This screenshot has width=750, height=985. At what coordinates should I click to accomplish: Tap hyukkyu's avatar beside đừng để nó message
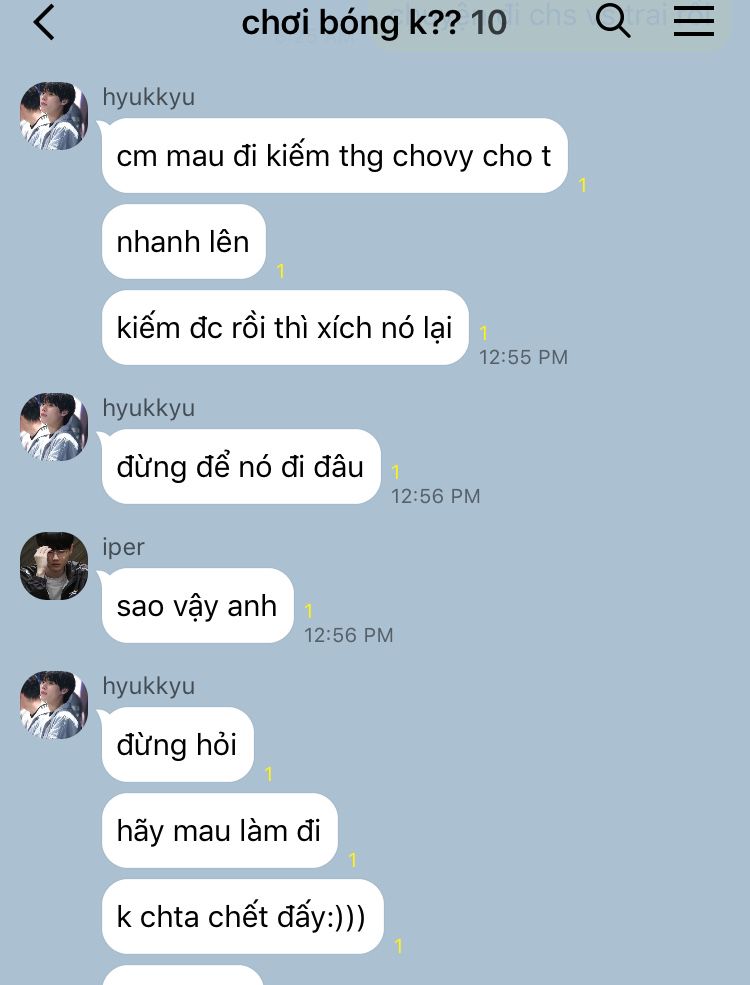(54, 427)
